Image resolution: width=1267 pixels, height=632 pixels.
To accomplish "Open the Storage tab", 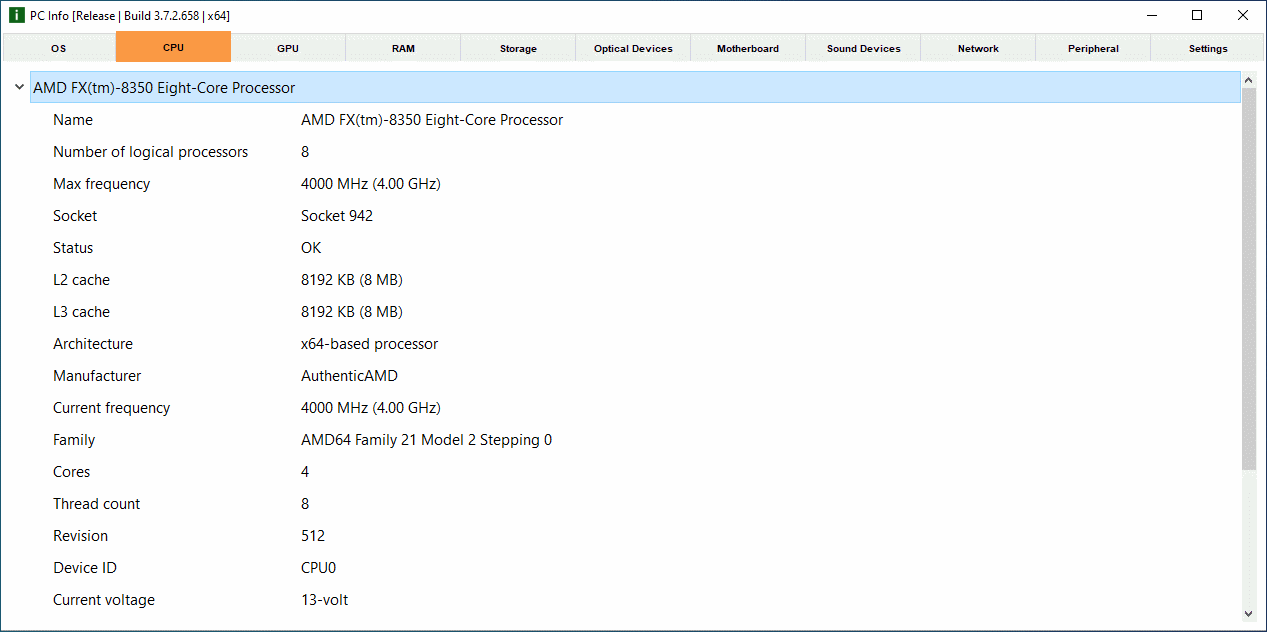I will coord(518,48).
